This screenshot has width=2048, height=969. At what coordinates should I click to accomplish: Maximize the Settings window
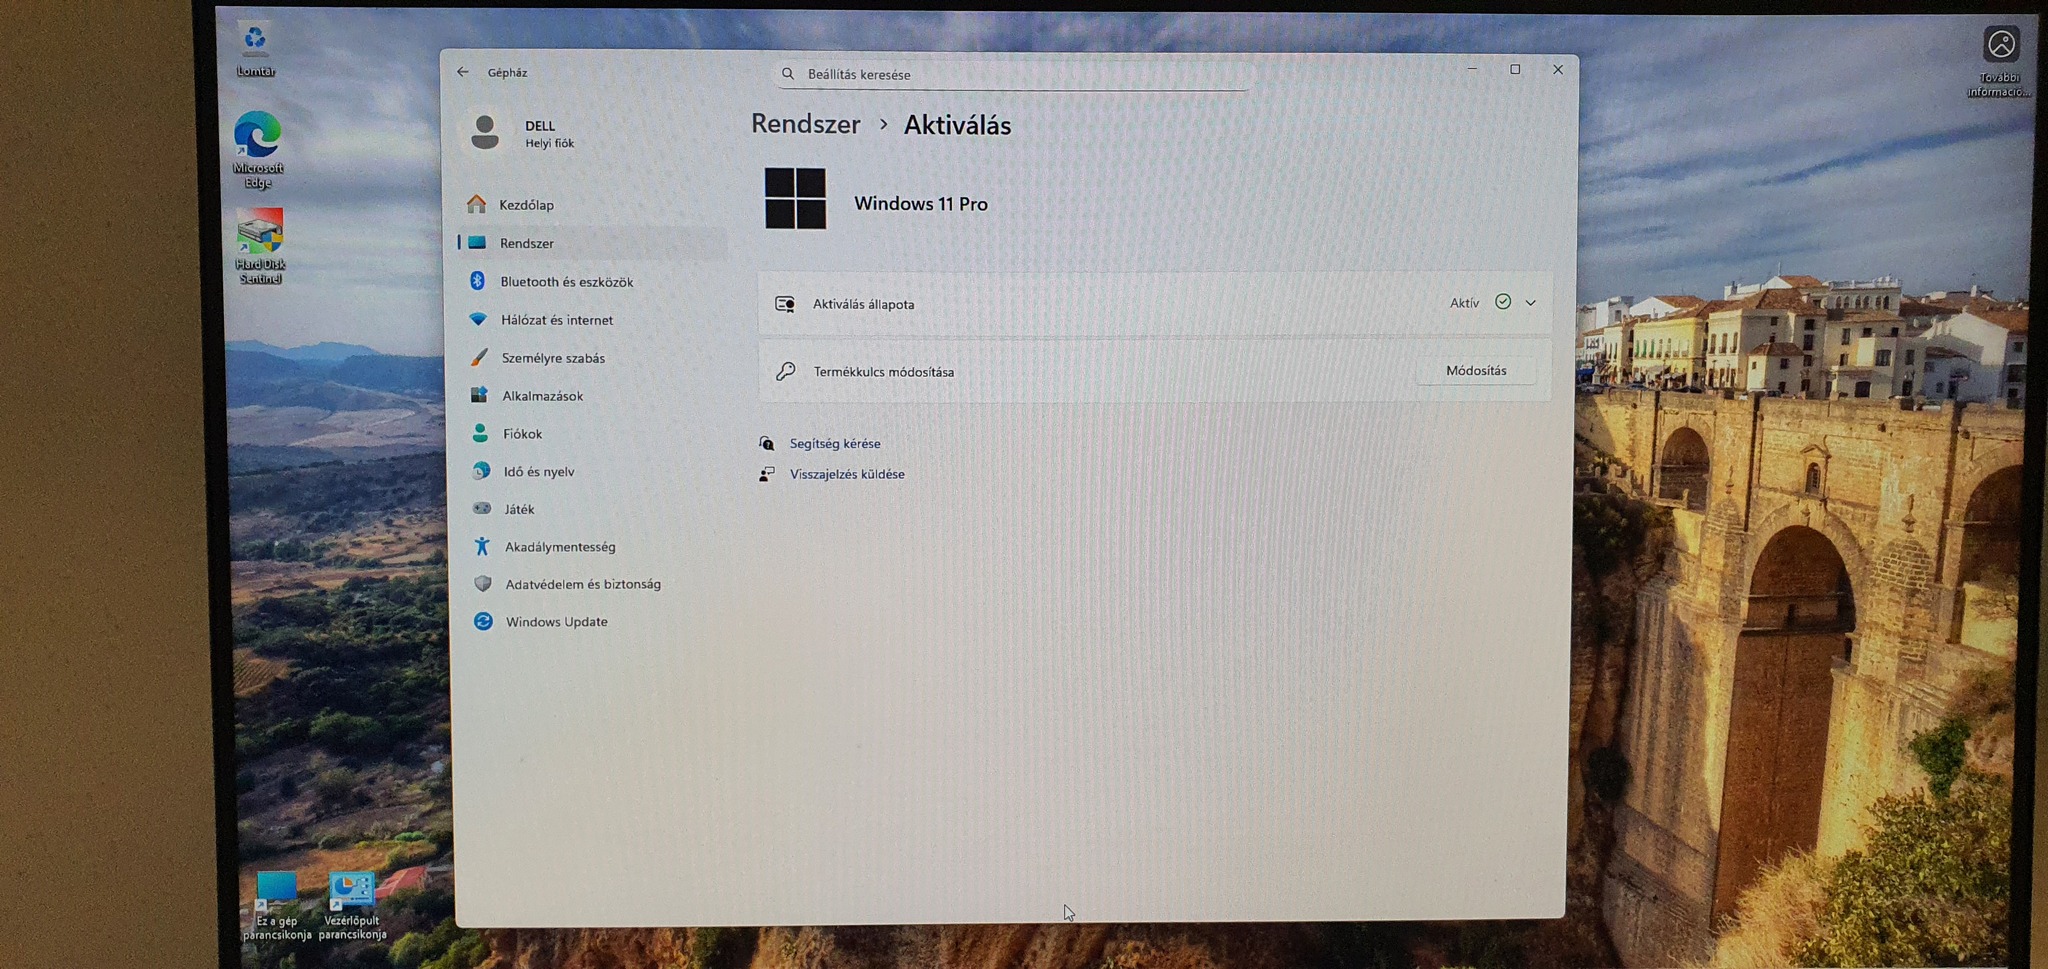coord(1515,69)
